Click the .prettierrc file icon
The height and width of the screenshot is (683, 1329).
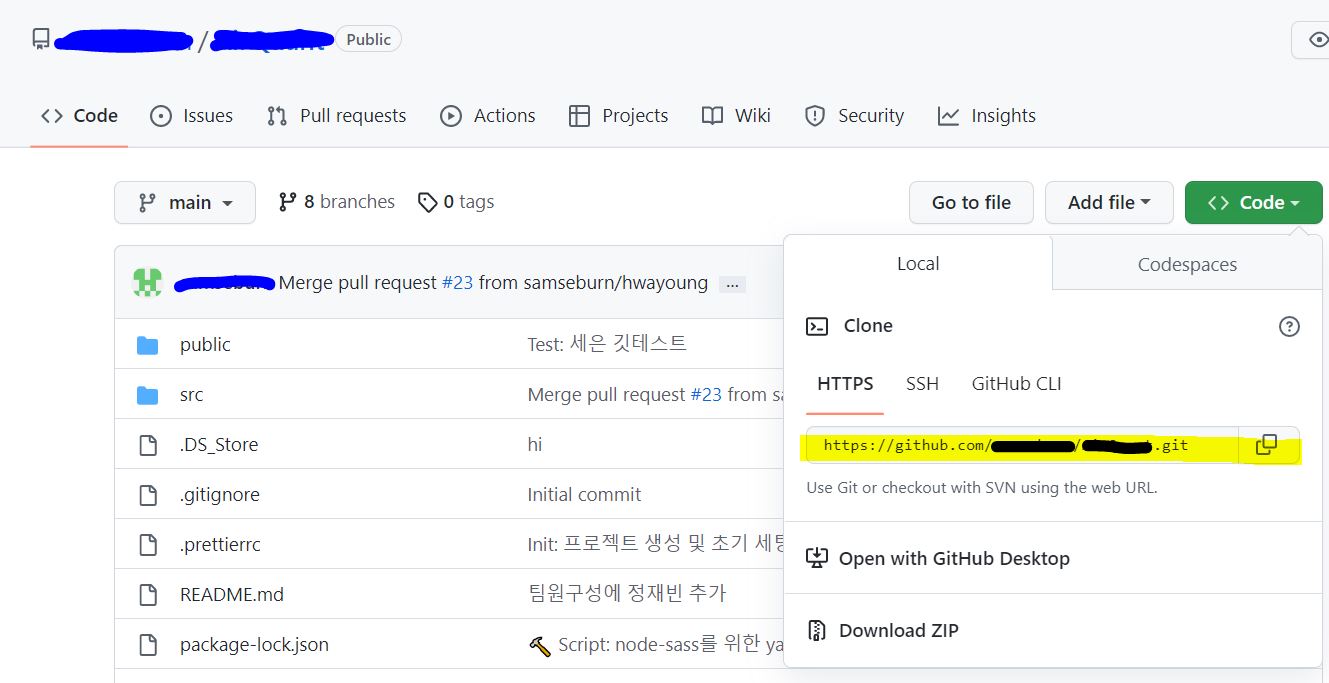[x=148, y=545]
